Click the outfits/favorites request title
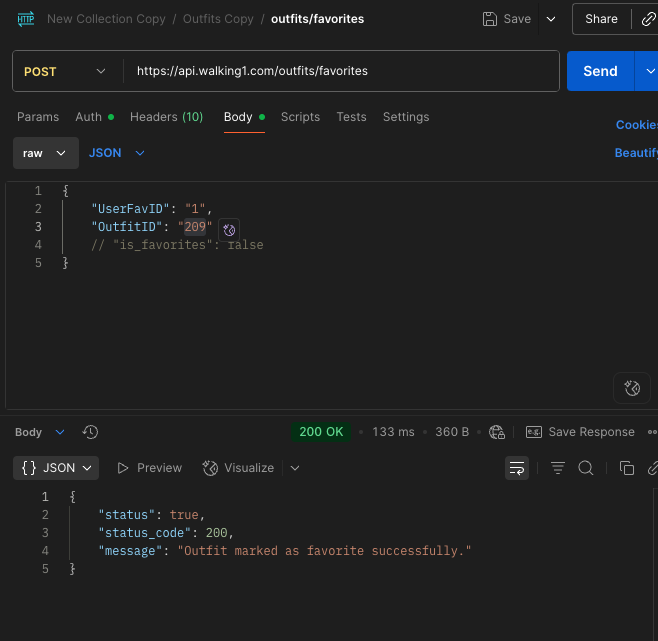 [x=318, y=19]
